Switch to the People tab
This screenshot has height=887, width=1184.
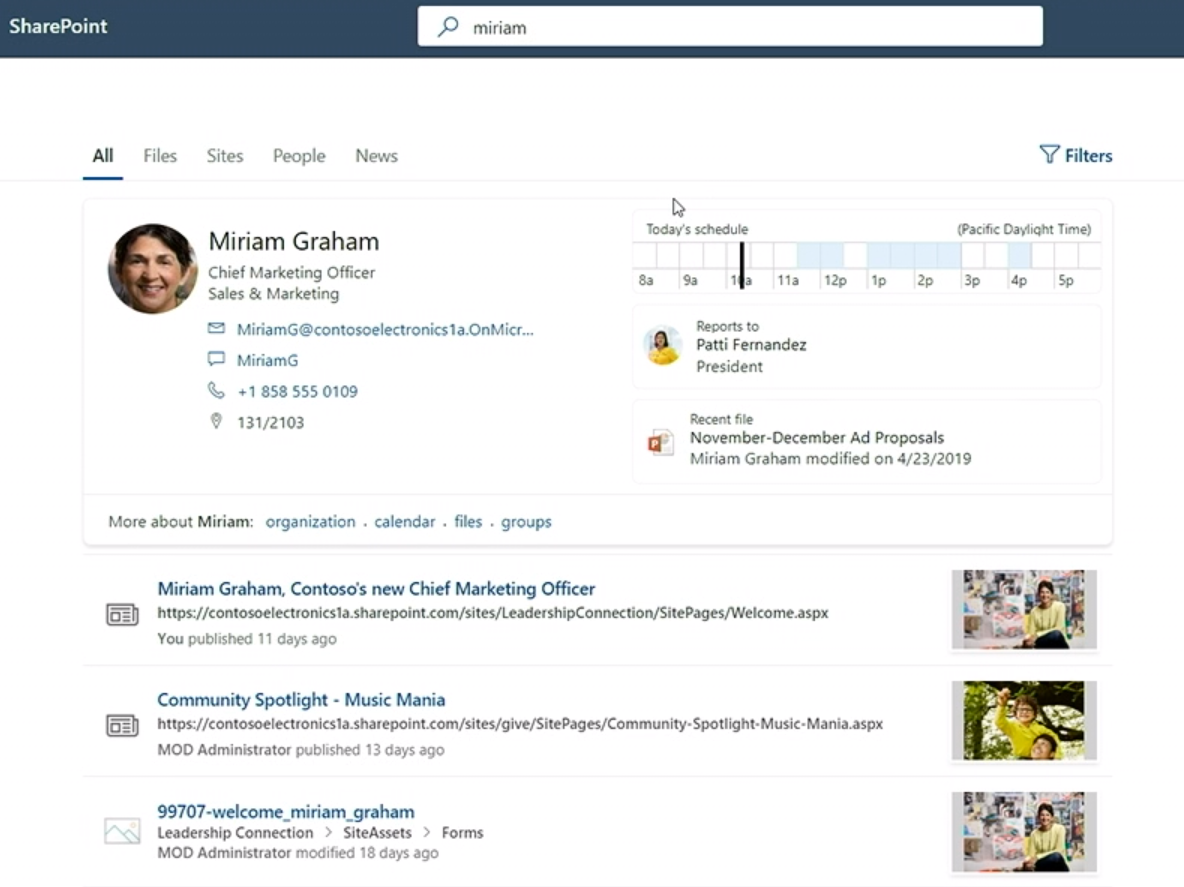pyautogui.click(x=299, y=156)
